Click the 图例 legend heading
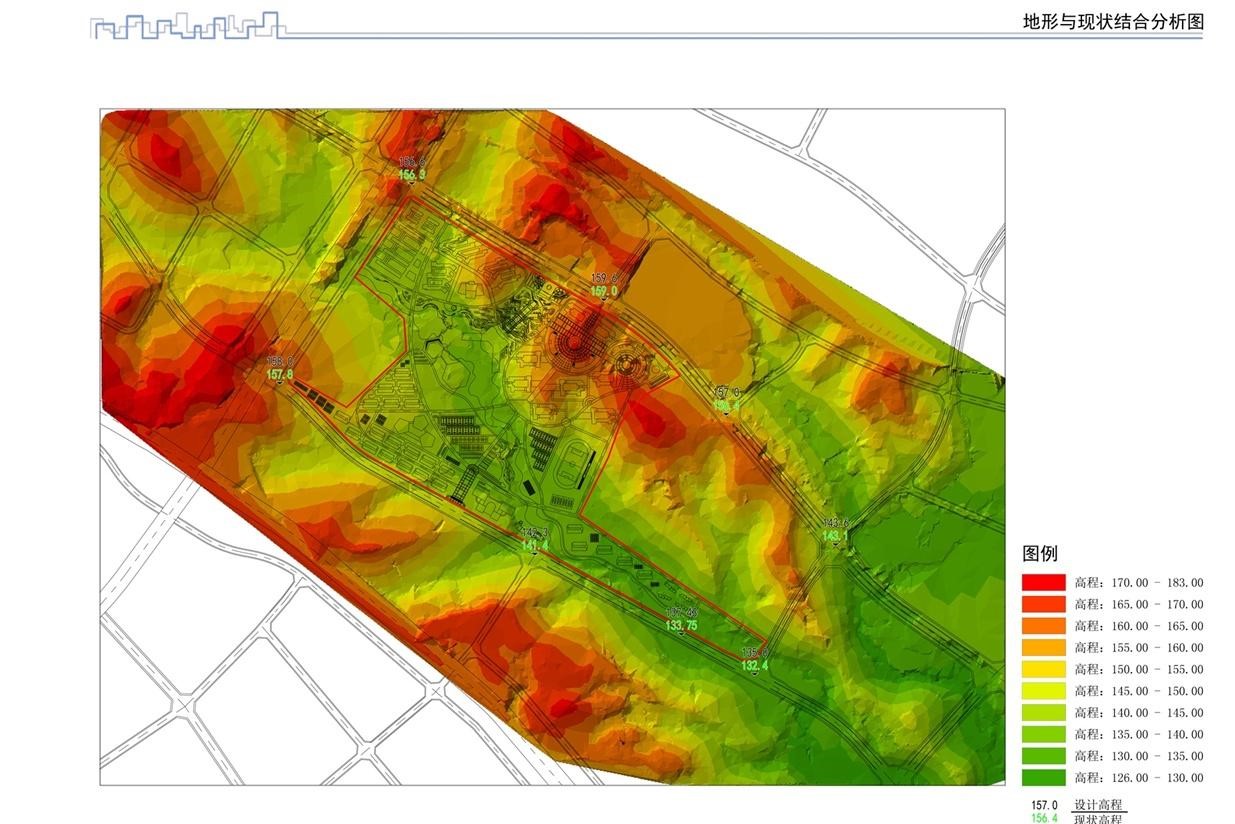Image resolution: width=1235 pixels, height=824 pixels. click(1039, 553)
